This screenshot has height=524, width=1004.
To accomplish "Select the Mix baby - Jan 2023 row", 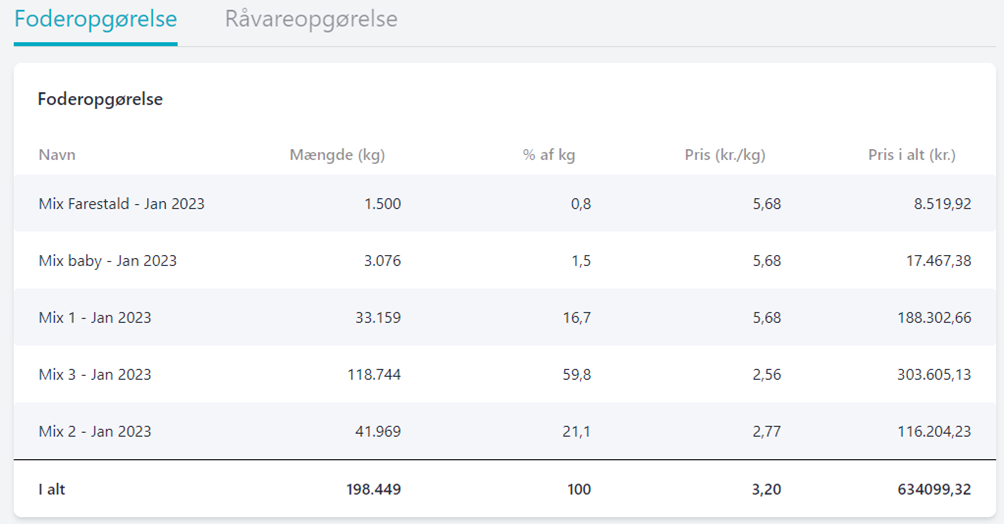I will pyautogui.click(x=107, y=261).
